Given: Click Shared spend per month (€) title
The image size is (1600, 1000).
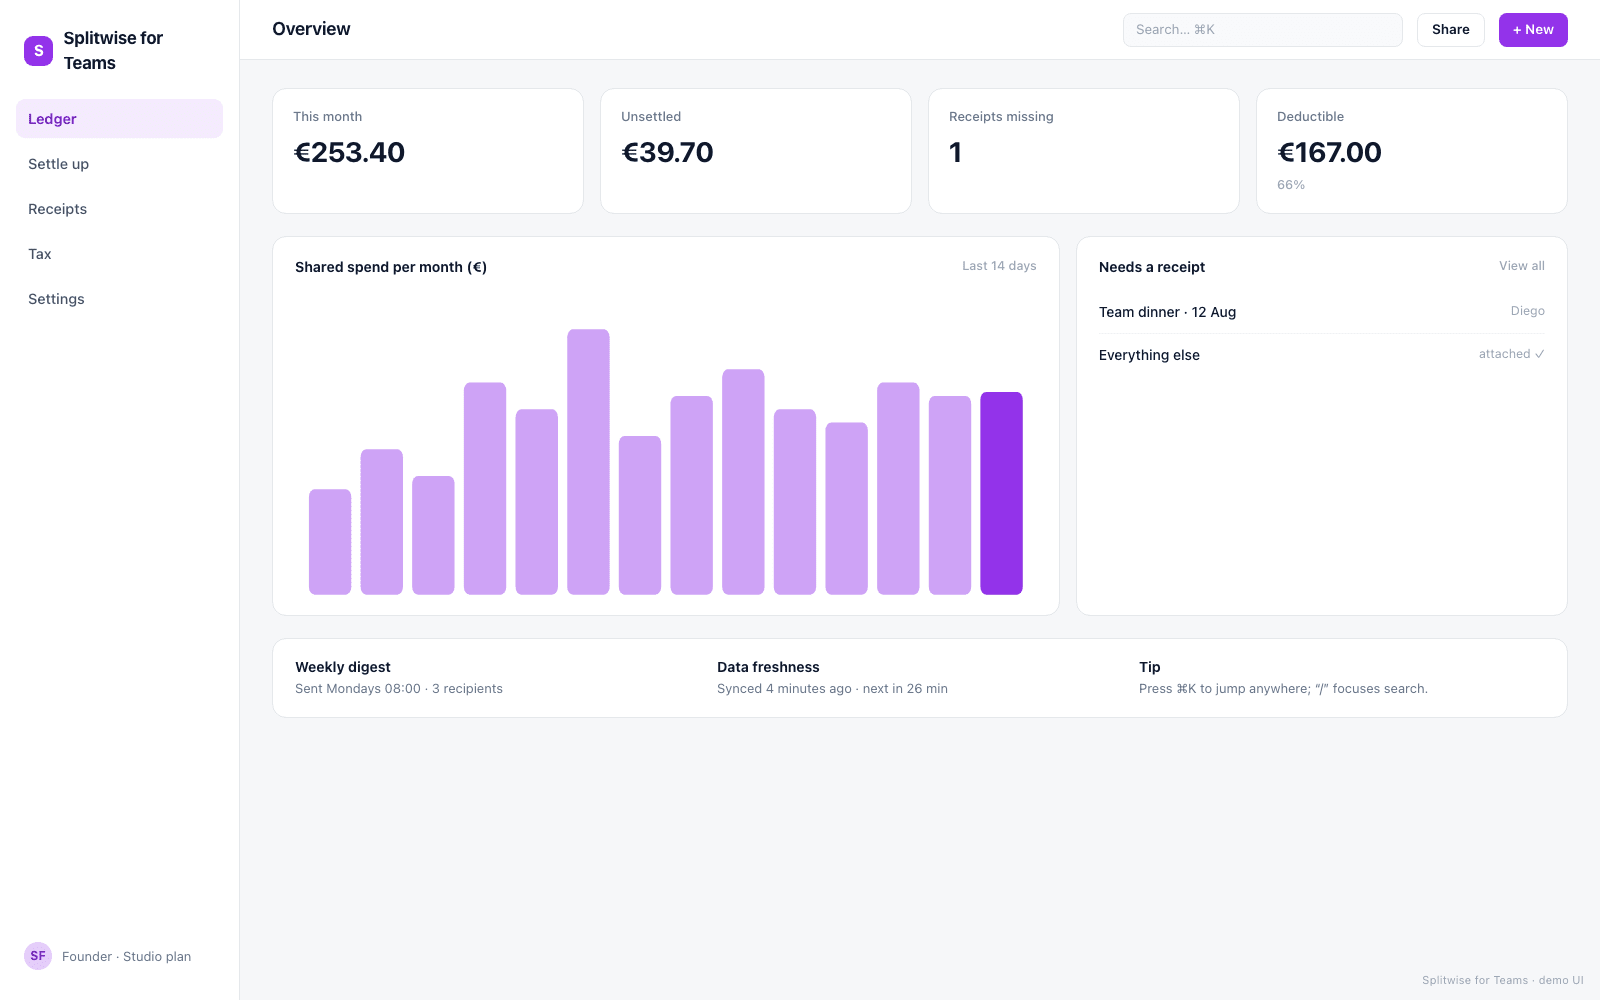Looking at the screenshot, I should (391, 267).
